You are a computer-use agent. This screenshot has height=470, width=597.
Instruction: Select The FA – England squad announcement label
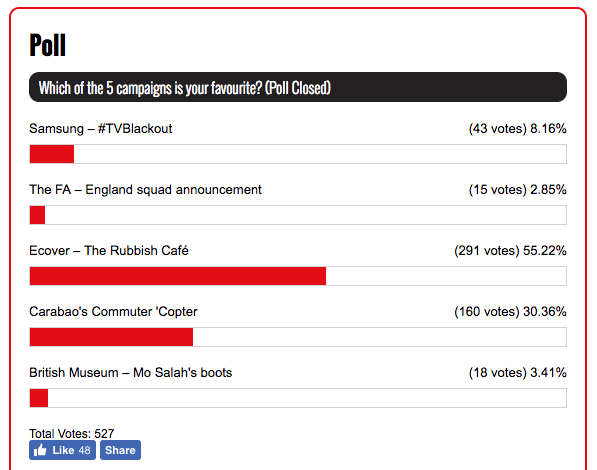click(145, 190)
